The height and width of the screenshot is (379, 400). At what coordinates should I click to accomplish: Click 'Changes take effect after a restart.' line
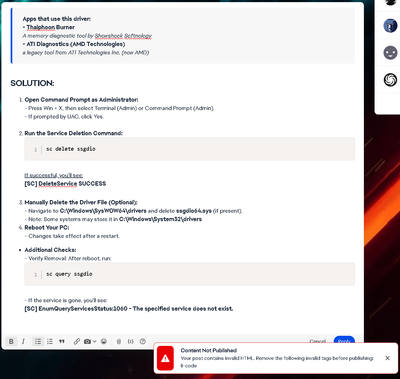click(x=72, y=236)
